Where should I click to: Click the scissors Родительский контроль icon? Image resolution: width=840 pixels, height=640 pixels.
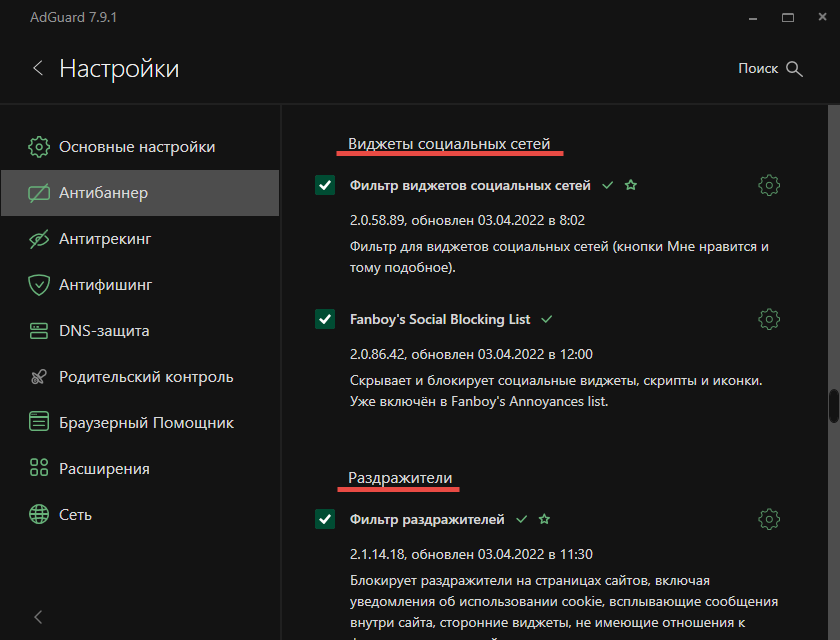tap(39, 377)
